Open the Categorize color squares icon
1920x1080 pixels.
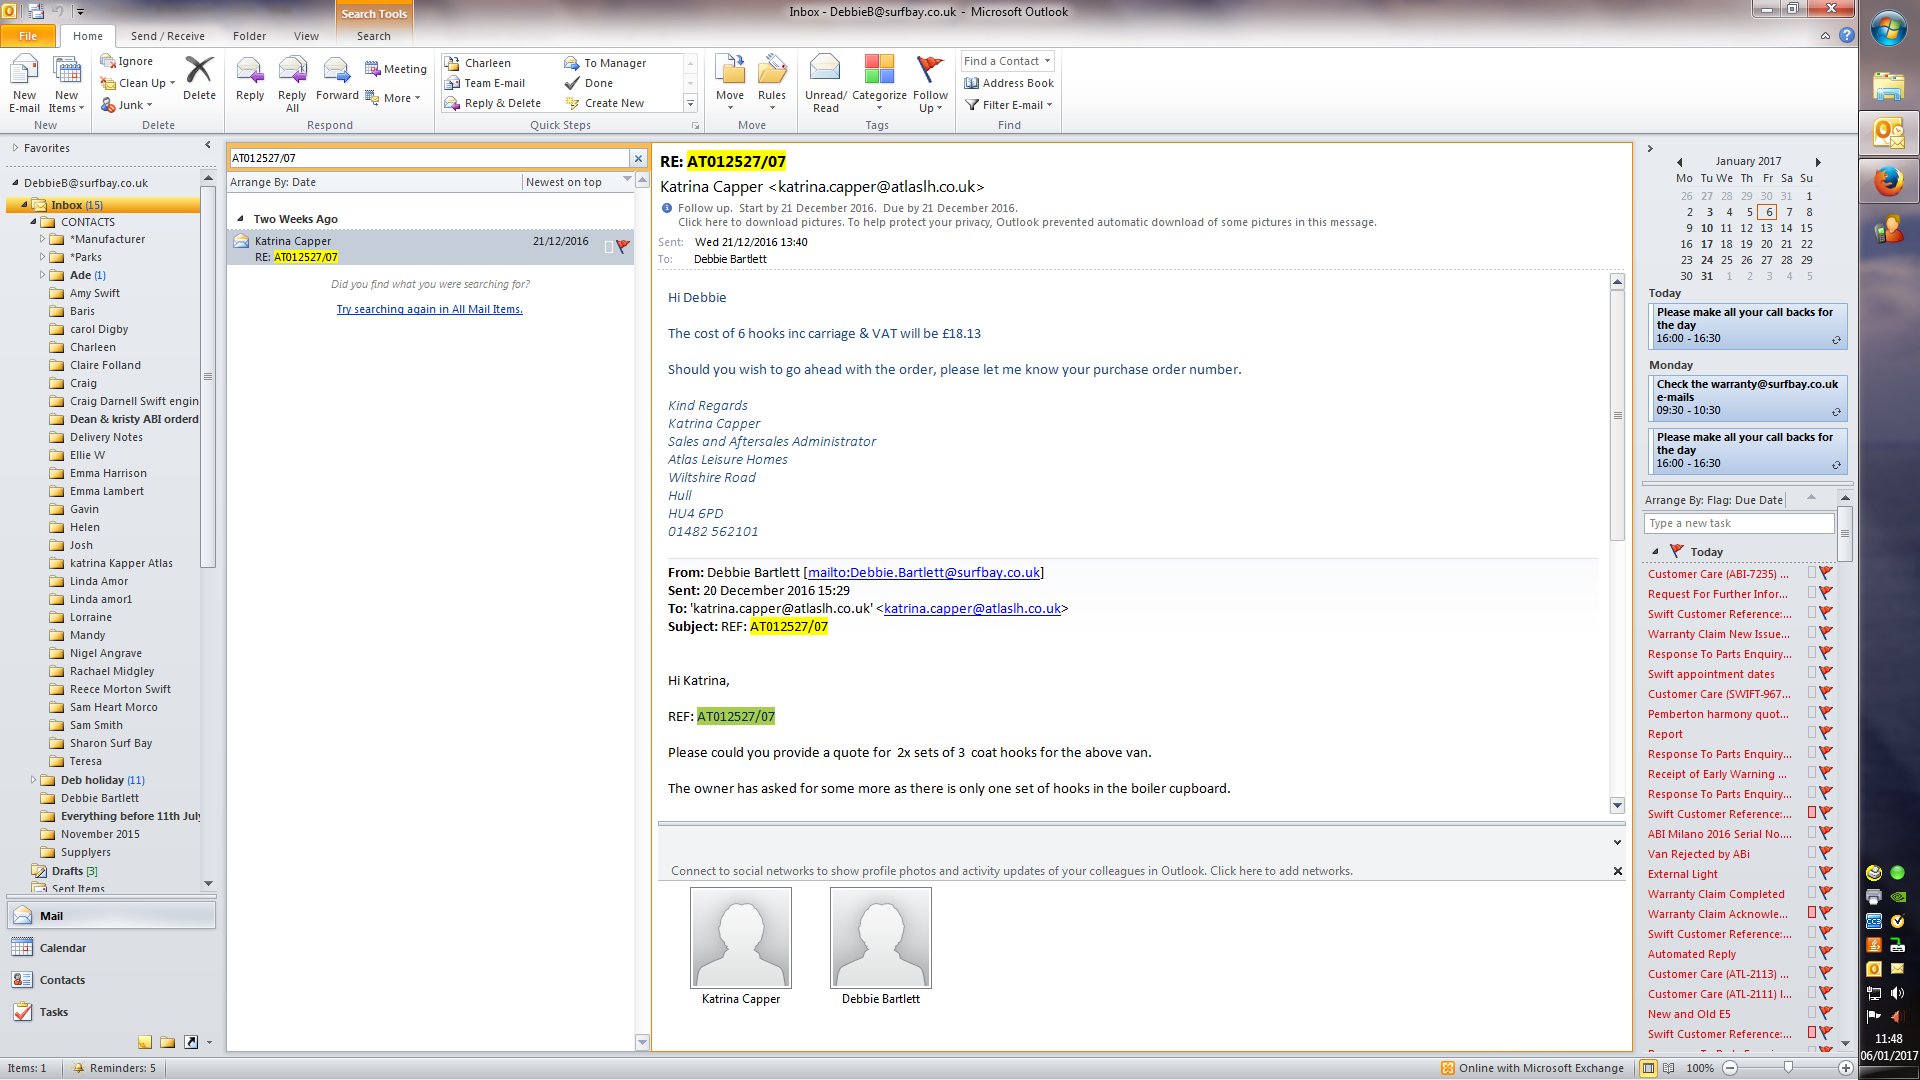click(879, 70)
